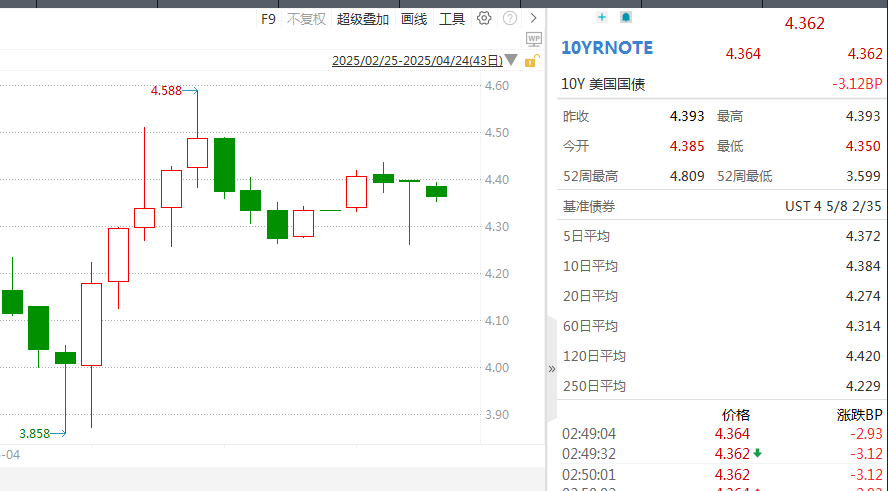
Task: Open chart settings gear icon
Action: [x=484, y=18]
